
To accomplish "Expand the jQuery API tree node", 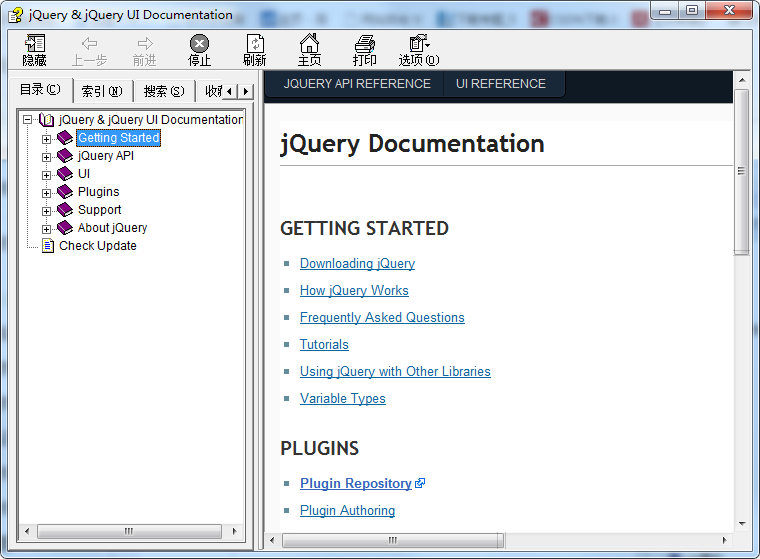I will pos(46,156).
